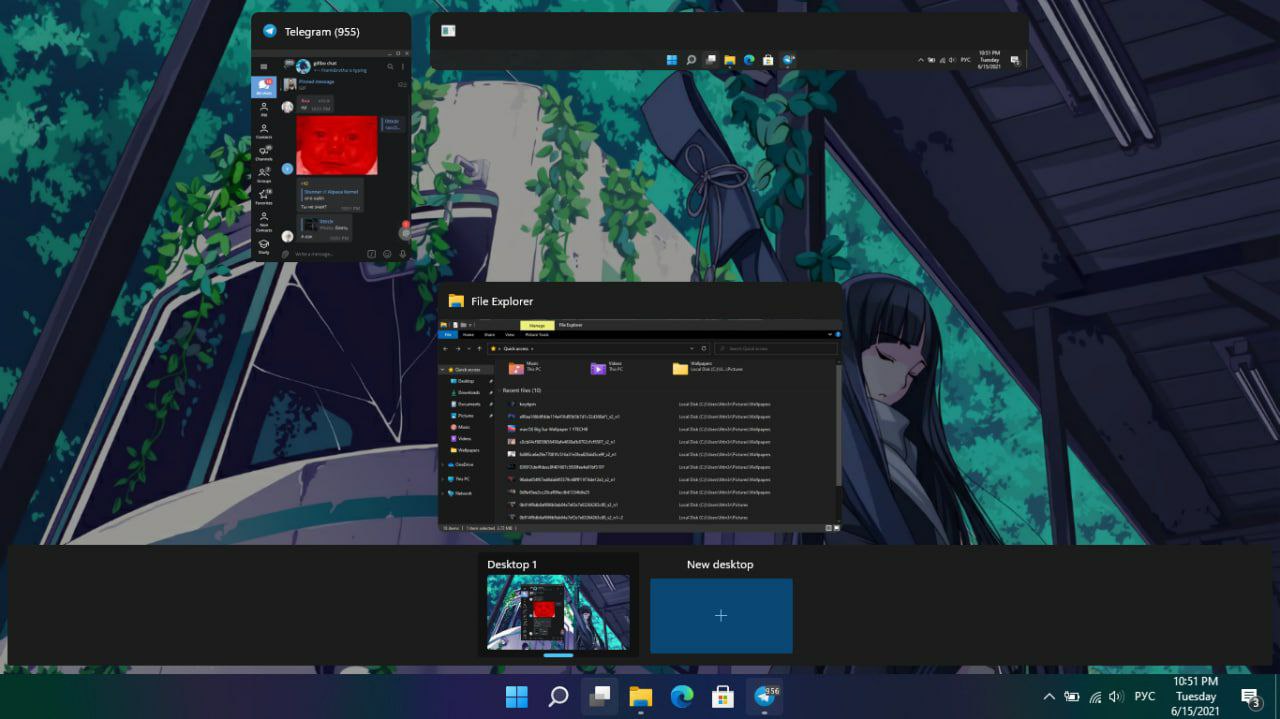Open Telegram from the taskbar
1280x719 pixels.
click(x=765, y=697)
